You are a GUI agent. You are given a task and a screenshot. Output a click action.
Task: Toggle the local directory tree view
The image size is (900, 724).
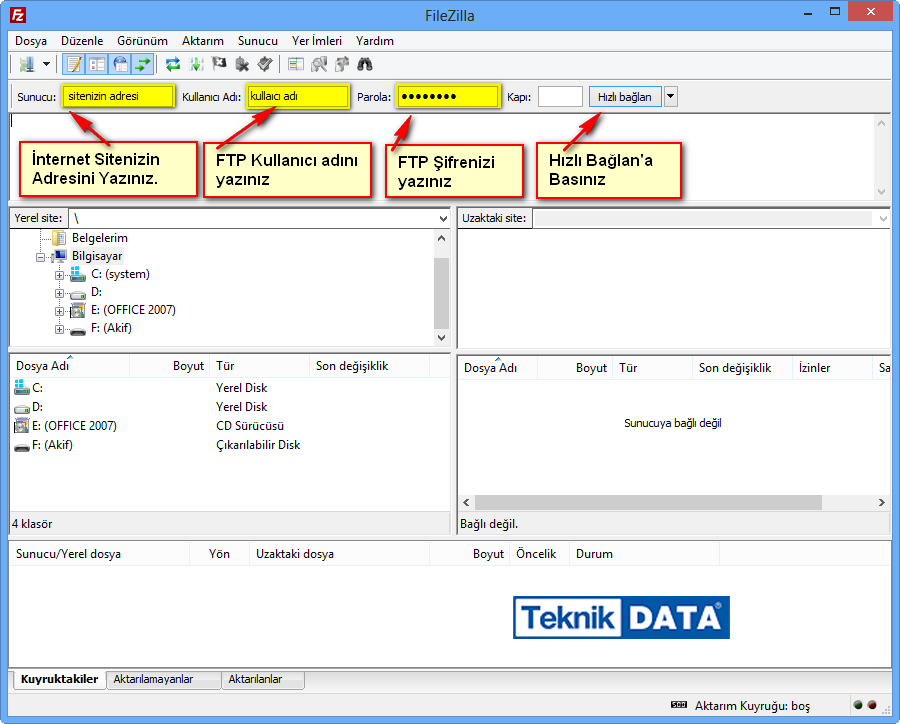tap(97, 65)
